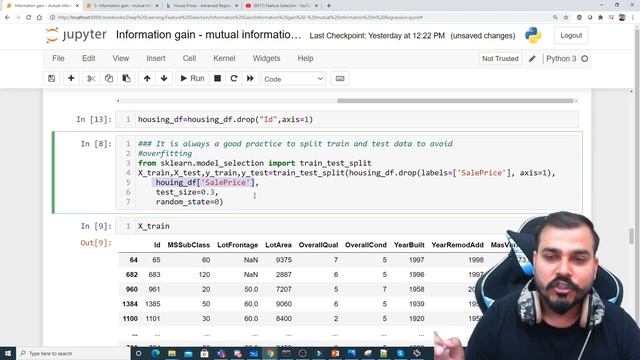The width and height of the screenshot is (640, 360).
Task: Click LotArea value 9375
Action: [283, 260]
